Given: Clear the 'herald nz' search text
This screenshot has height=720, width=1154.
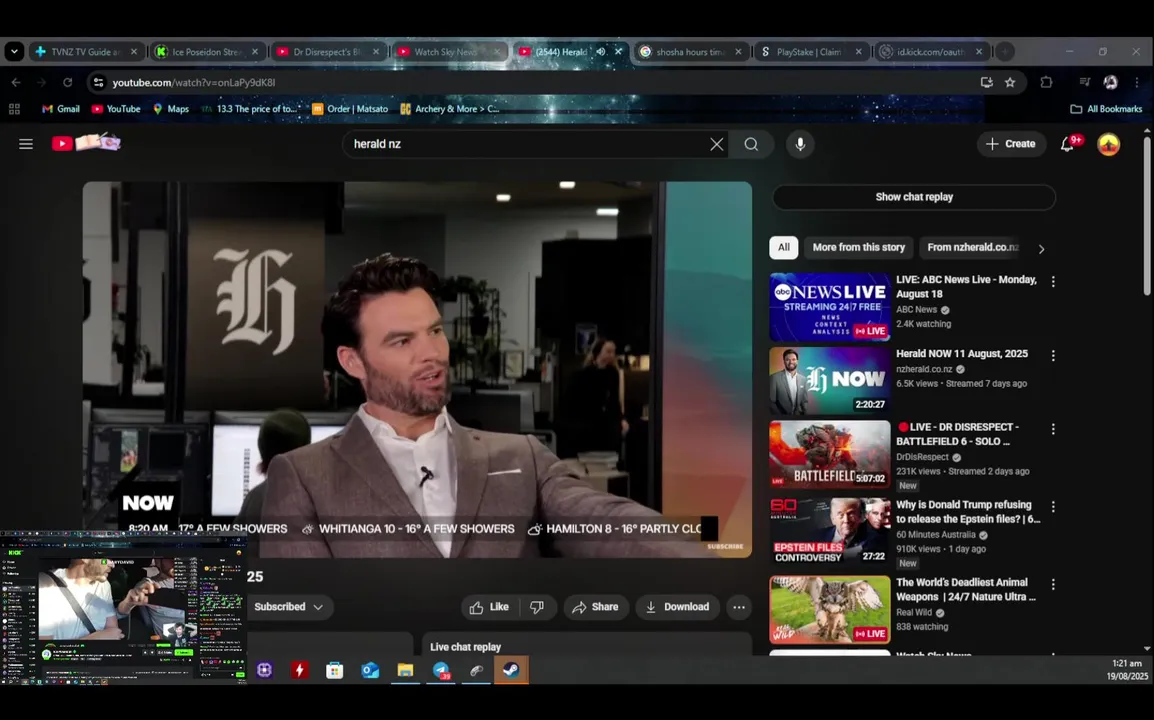Looking at the screenshot, I should click(716, 144).
